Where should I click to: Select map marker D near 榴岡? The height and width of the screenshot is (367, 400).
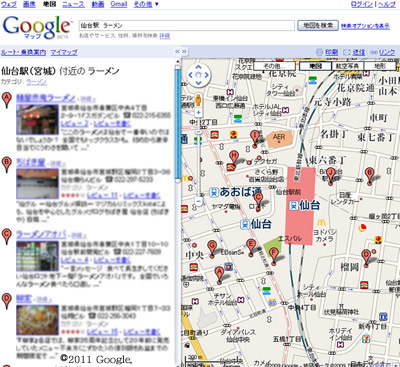(x=366, y=258)
